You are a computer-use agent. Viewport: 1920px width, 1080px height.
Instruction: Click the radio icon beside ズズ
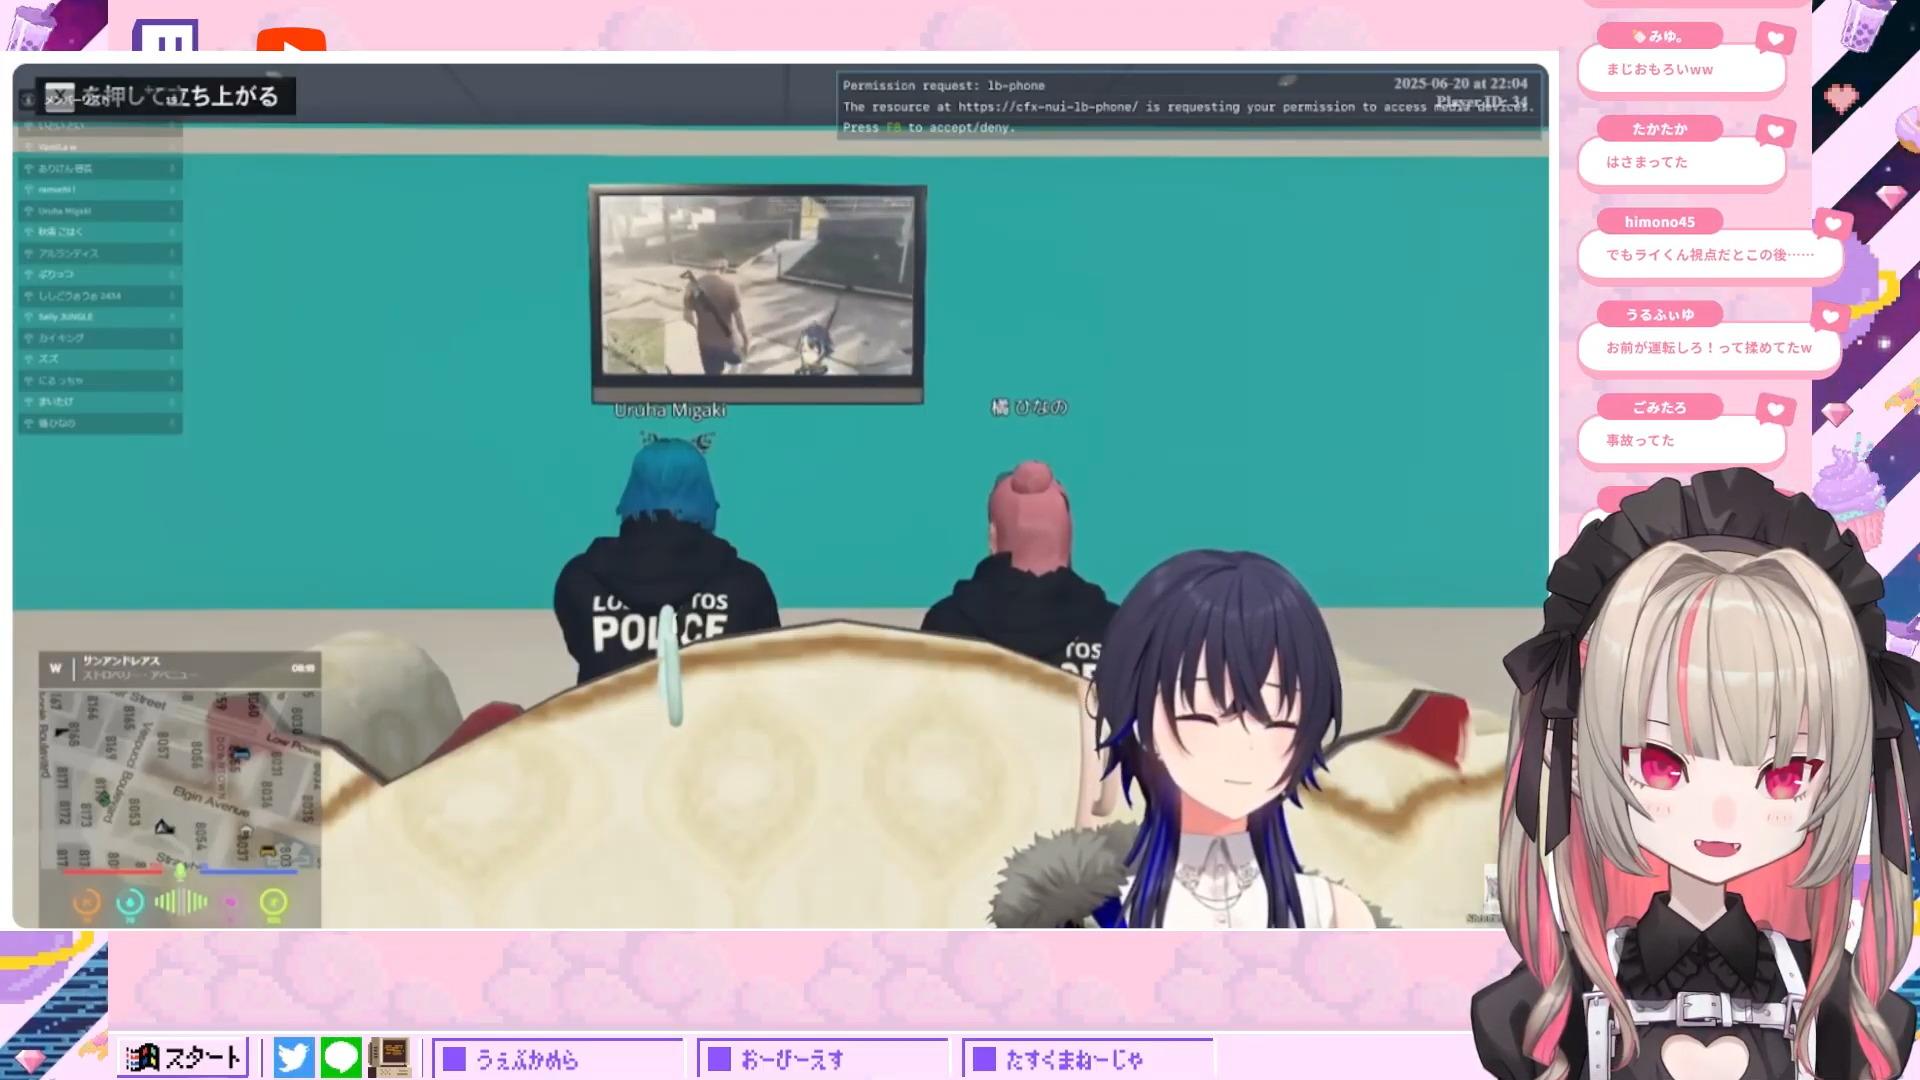[x=29, y=359]
